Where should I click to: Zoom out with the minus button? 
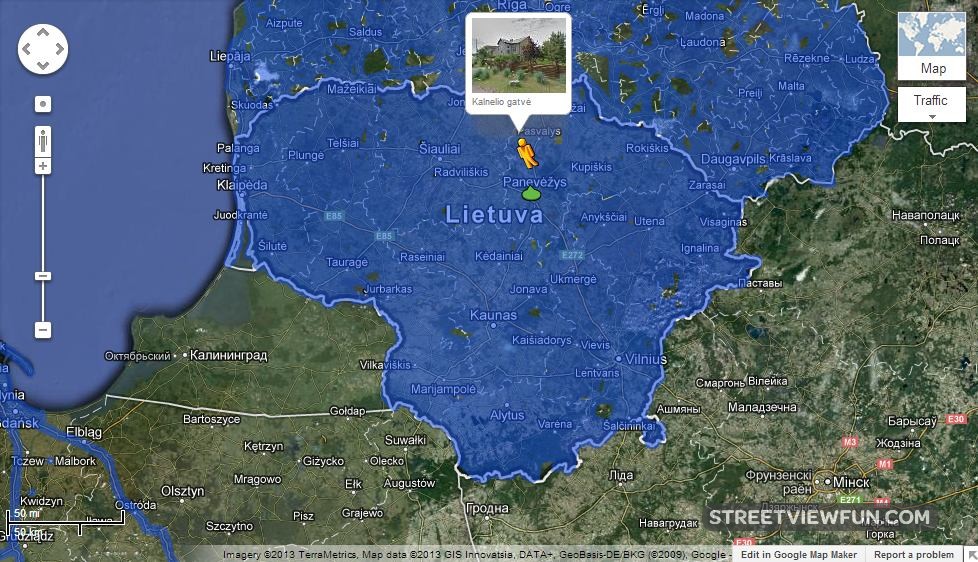43,329
